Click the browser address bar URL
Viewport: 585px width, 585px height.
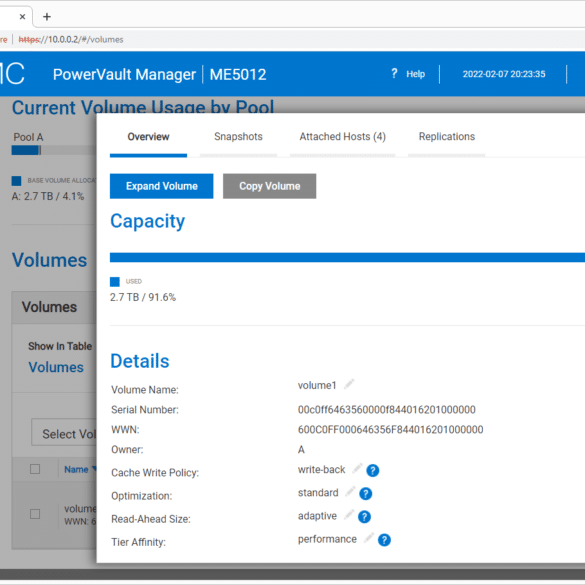[x=71, y=40]
